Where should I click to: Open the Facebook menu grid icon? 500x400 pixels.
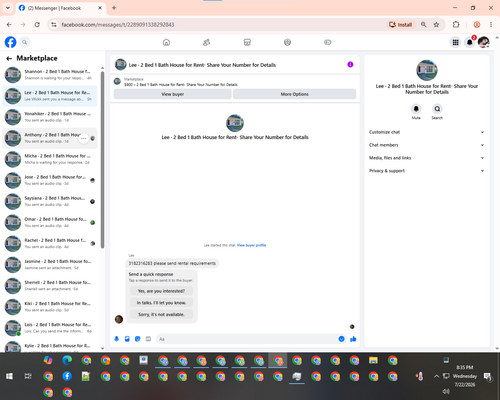click(455, 42)
